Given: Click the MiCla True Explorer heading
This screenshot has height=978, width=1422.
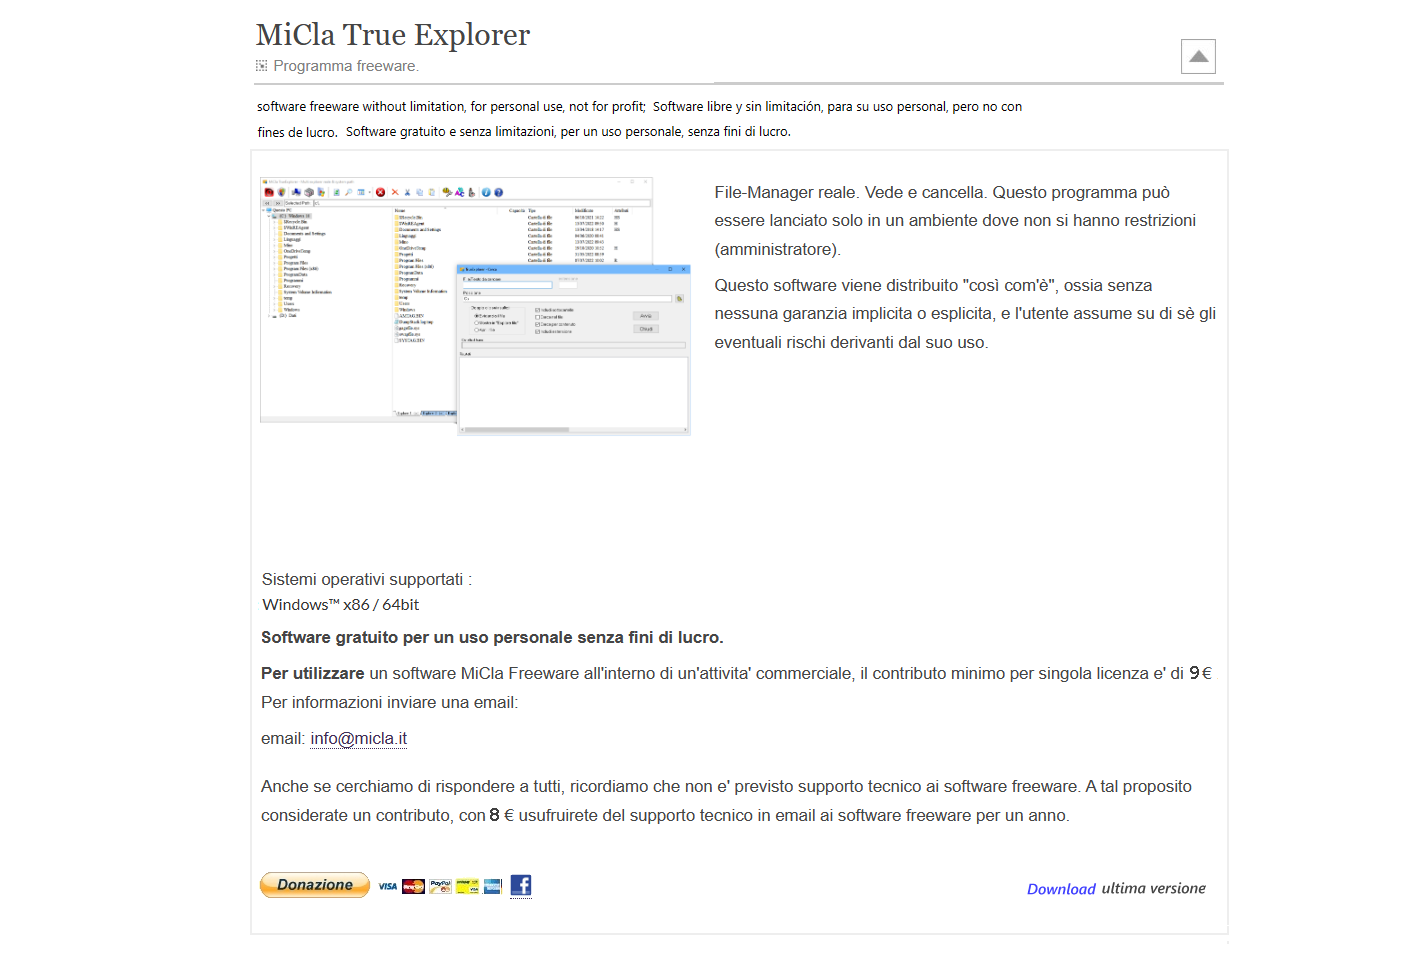Looking at the screenshot, I should click(x=393, y=35).
